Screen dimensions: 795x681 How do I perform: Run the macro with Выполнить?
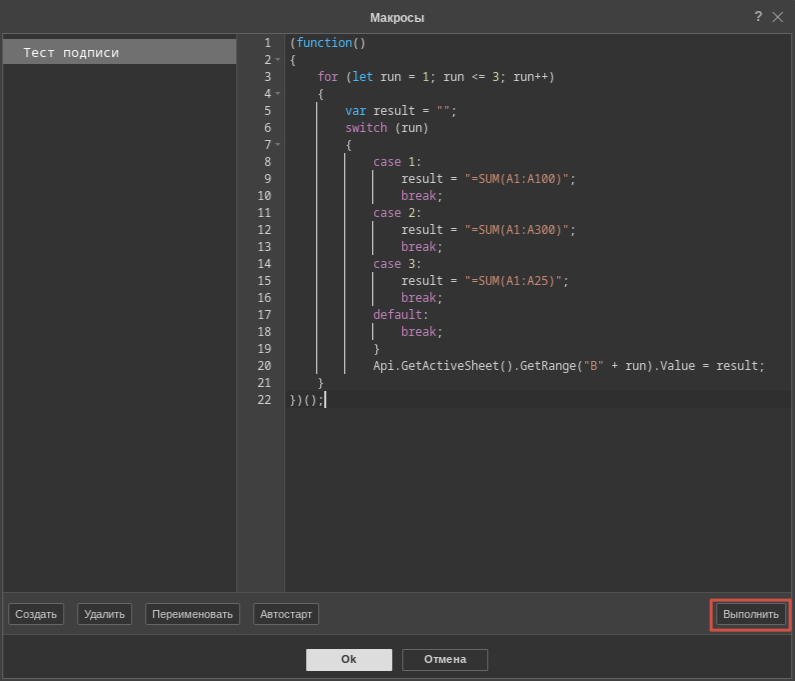[750, 614]
